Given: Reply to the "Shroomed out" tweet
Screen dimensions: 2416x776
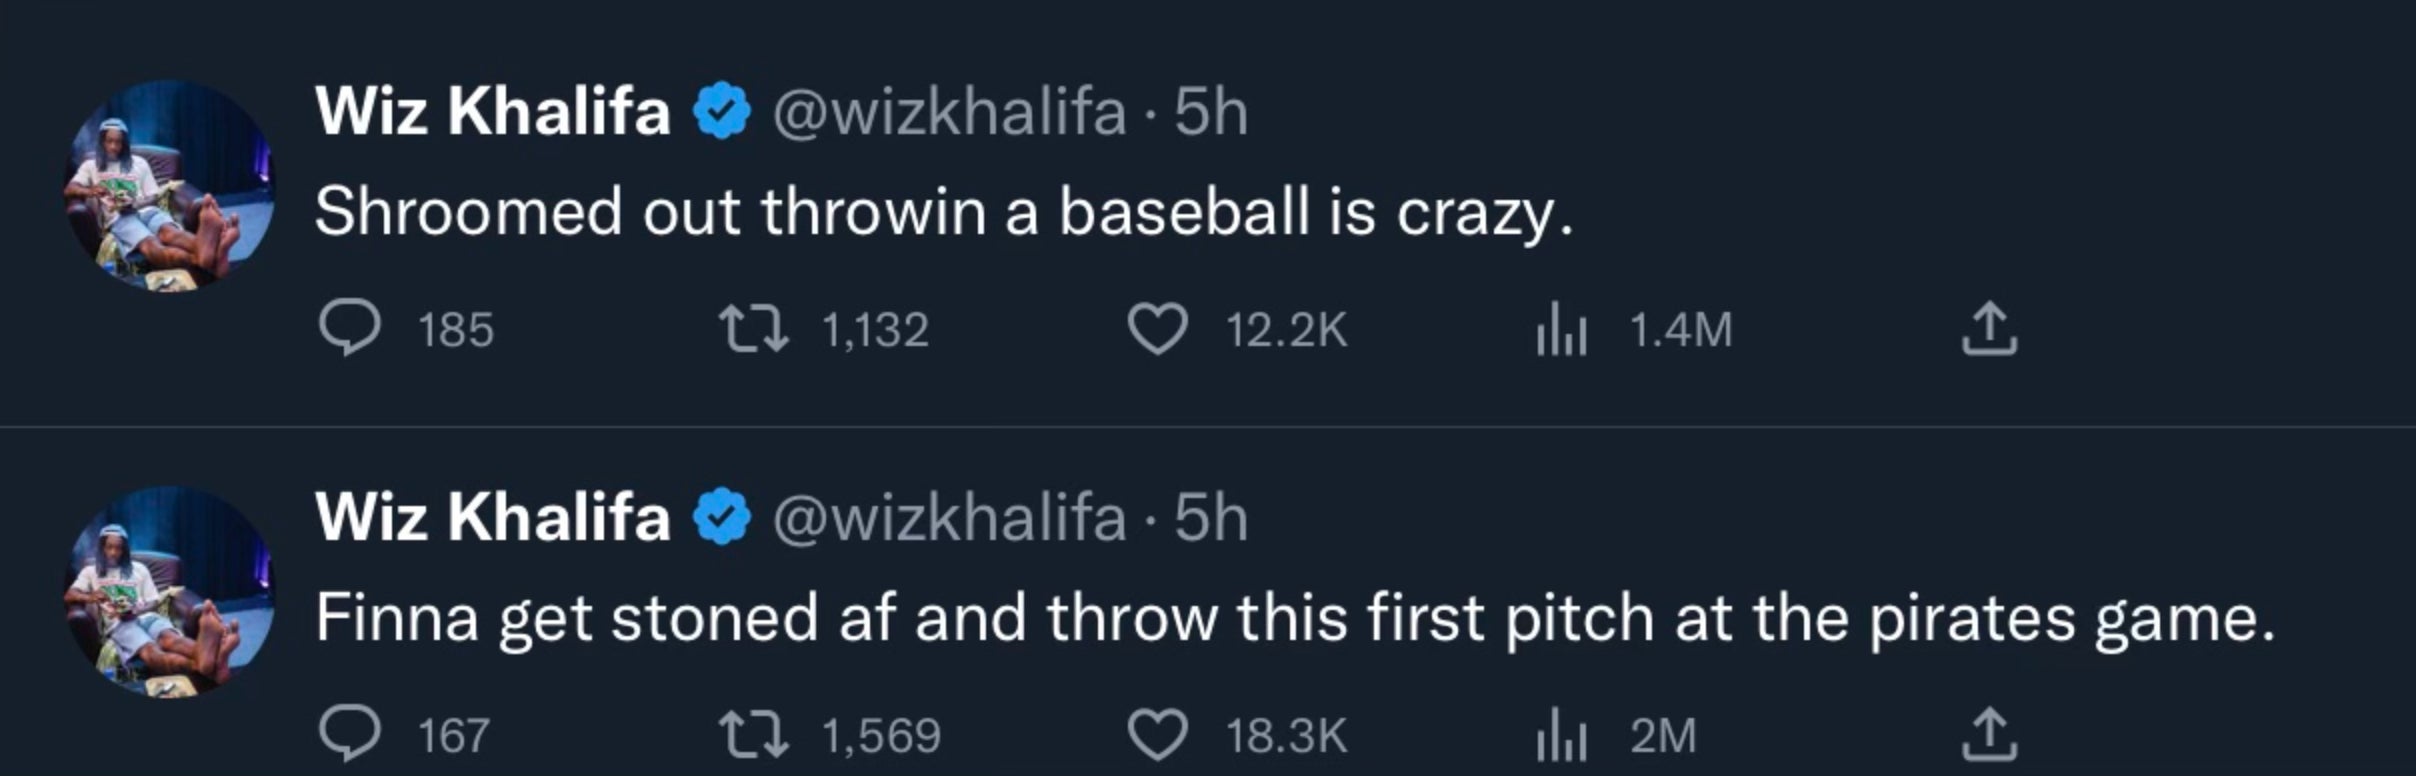Looking at the screenshot, I should pos(349,329).
